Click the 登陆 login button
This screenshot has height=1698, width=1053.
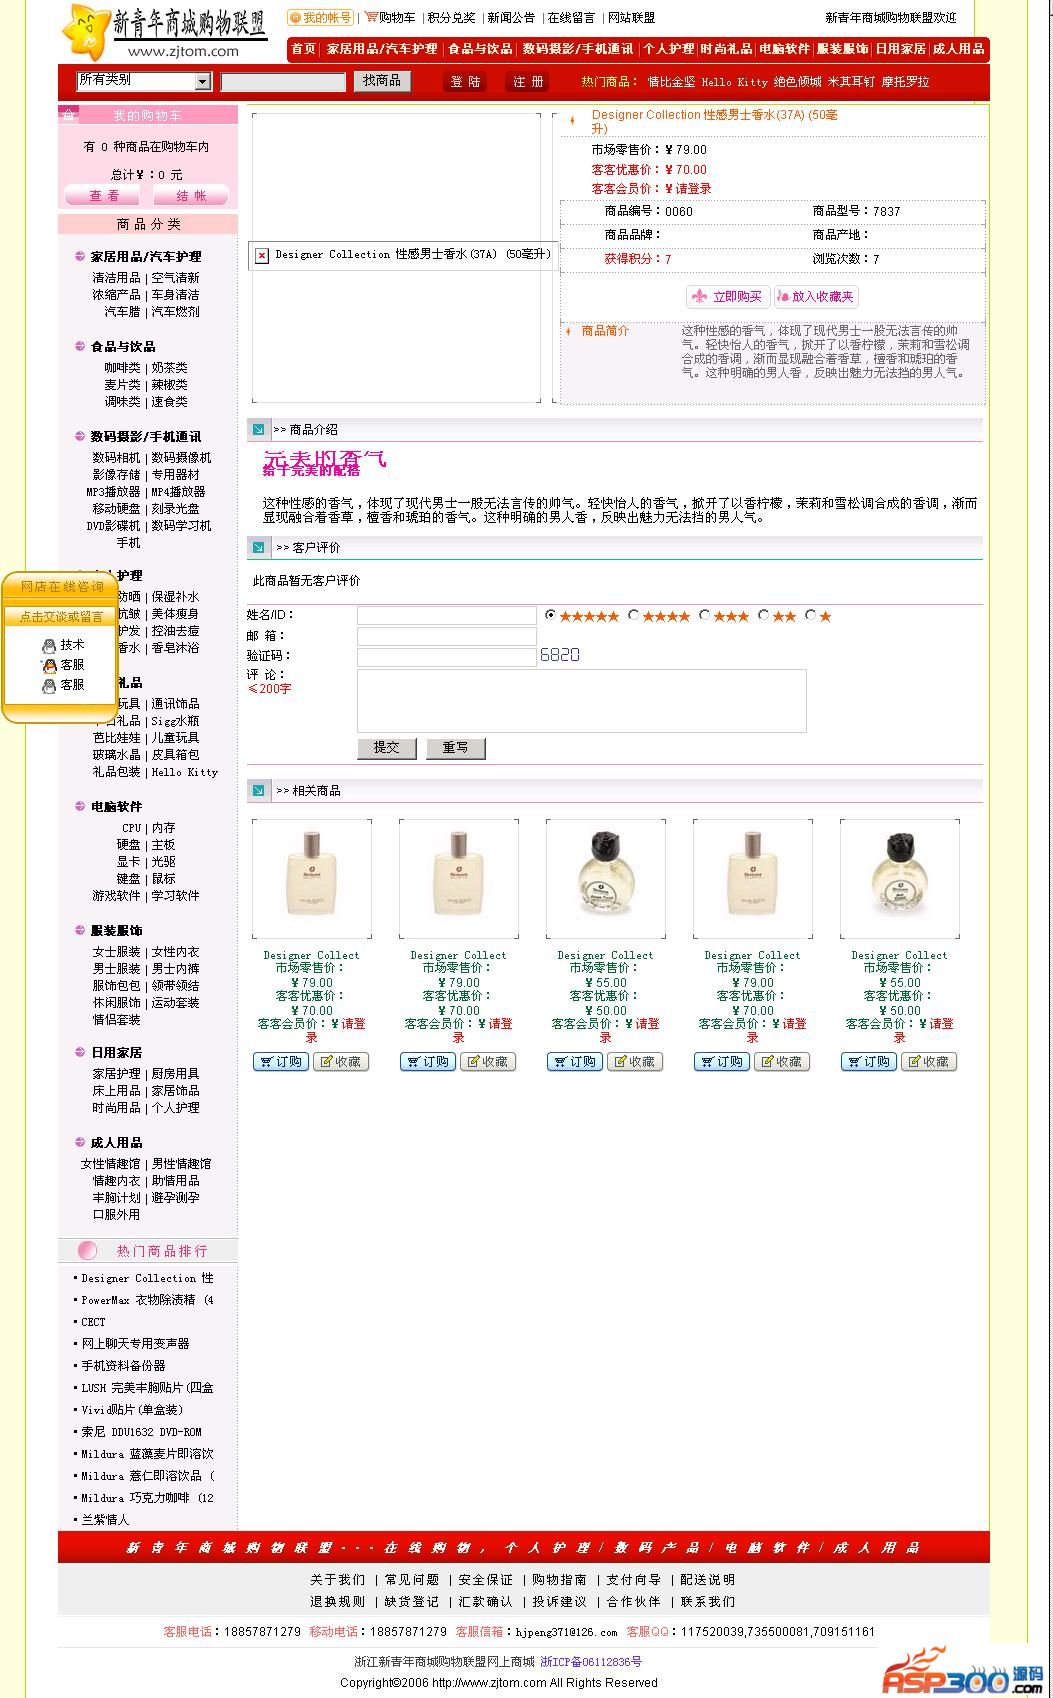coord(465,82)
